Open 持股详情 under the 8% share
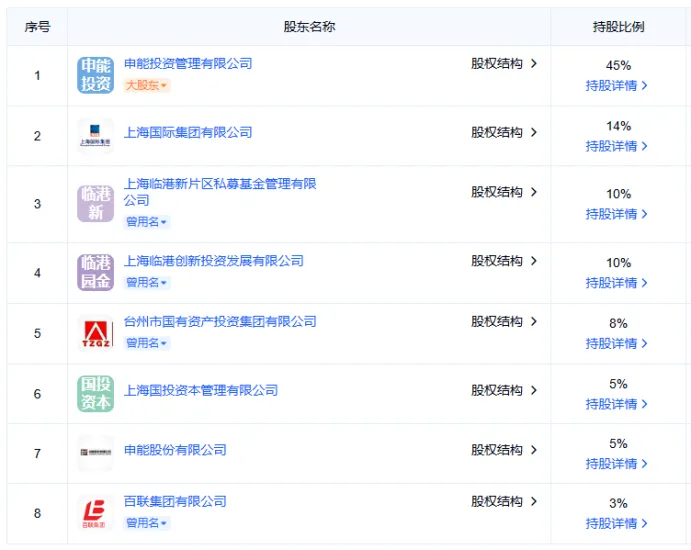691x550 pixels. coord(617,343)
